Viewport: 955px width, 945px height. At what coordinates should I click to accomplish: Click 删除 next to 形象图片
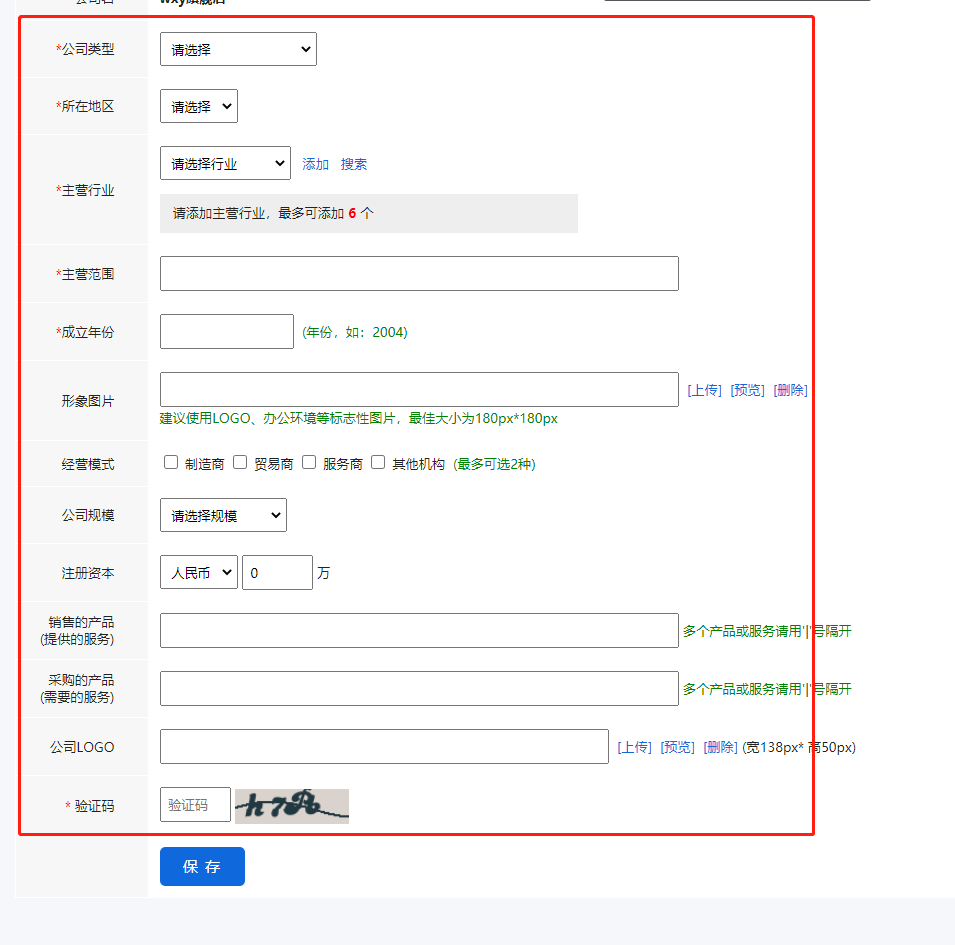(790, 390)
